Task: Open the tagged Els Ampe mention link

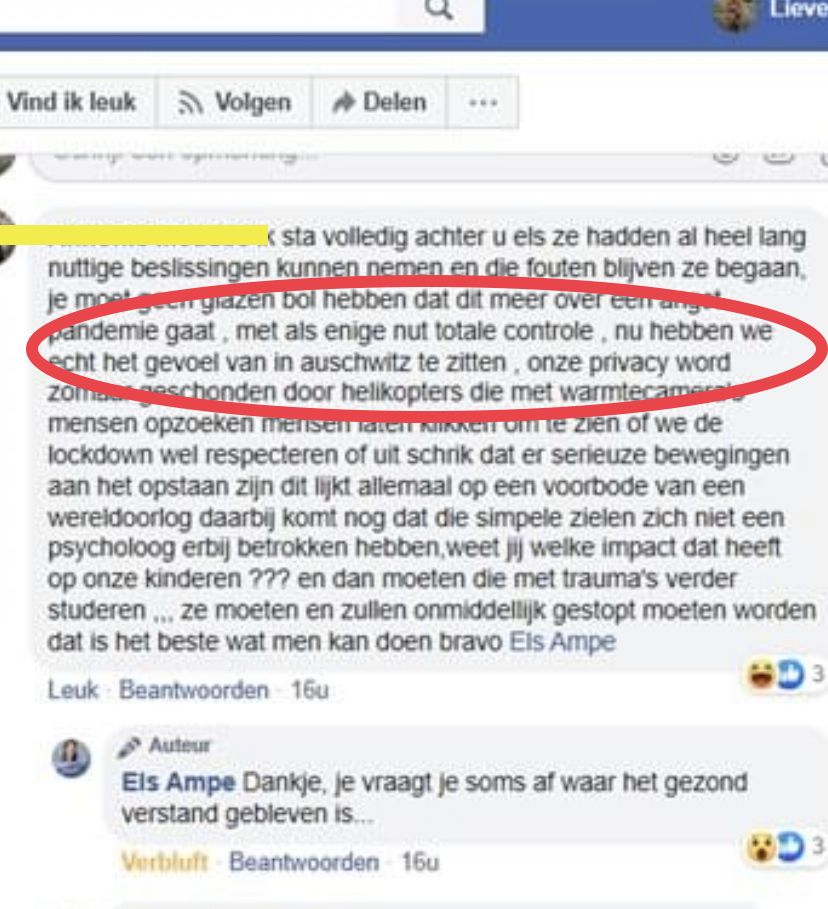Action: tap(562, 642)
